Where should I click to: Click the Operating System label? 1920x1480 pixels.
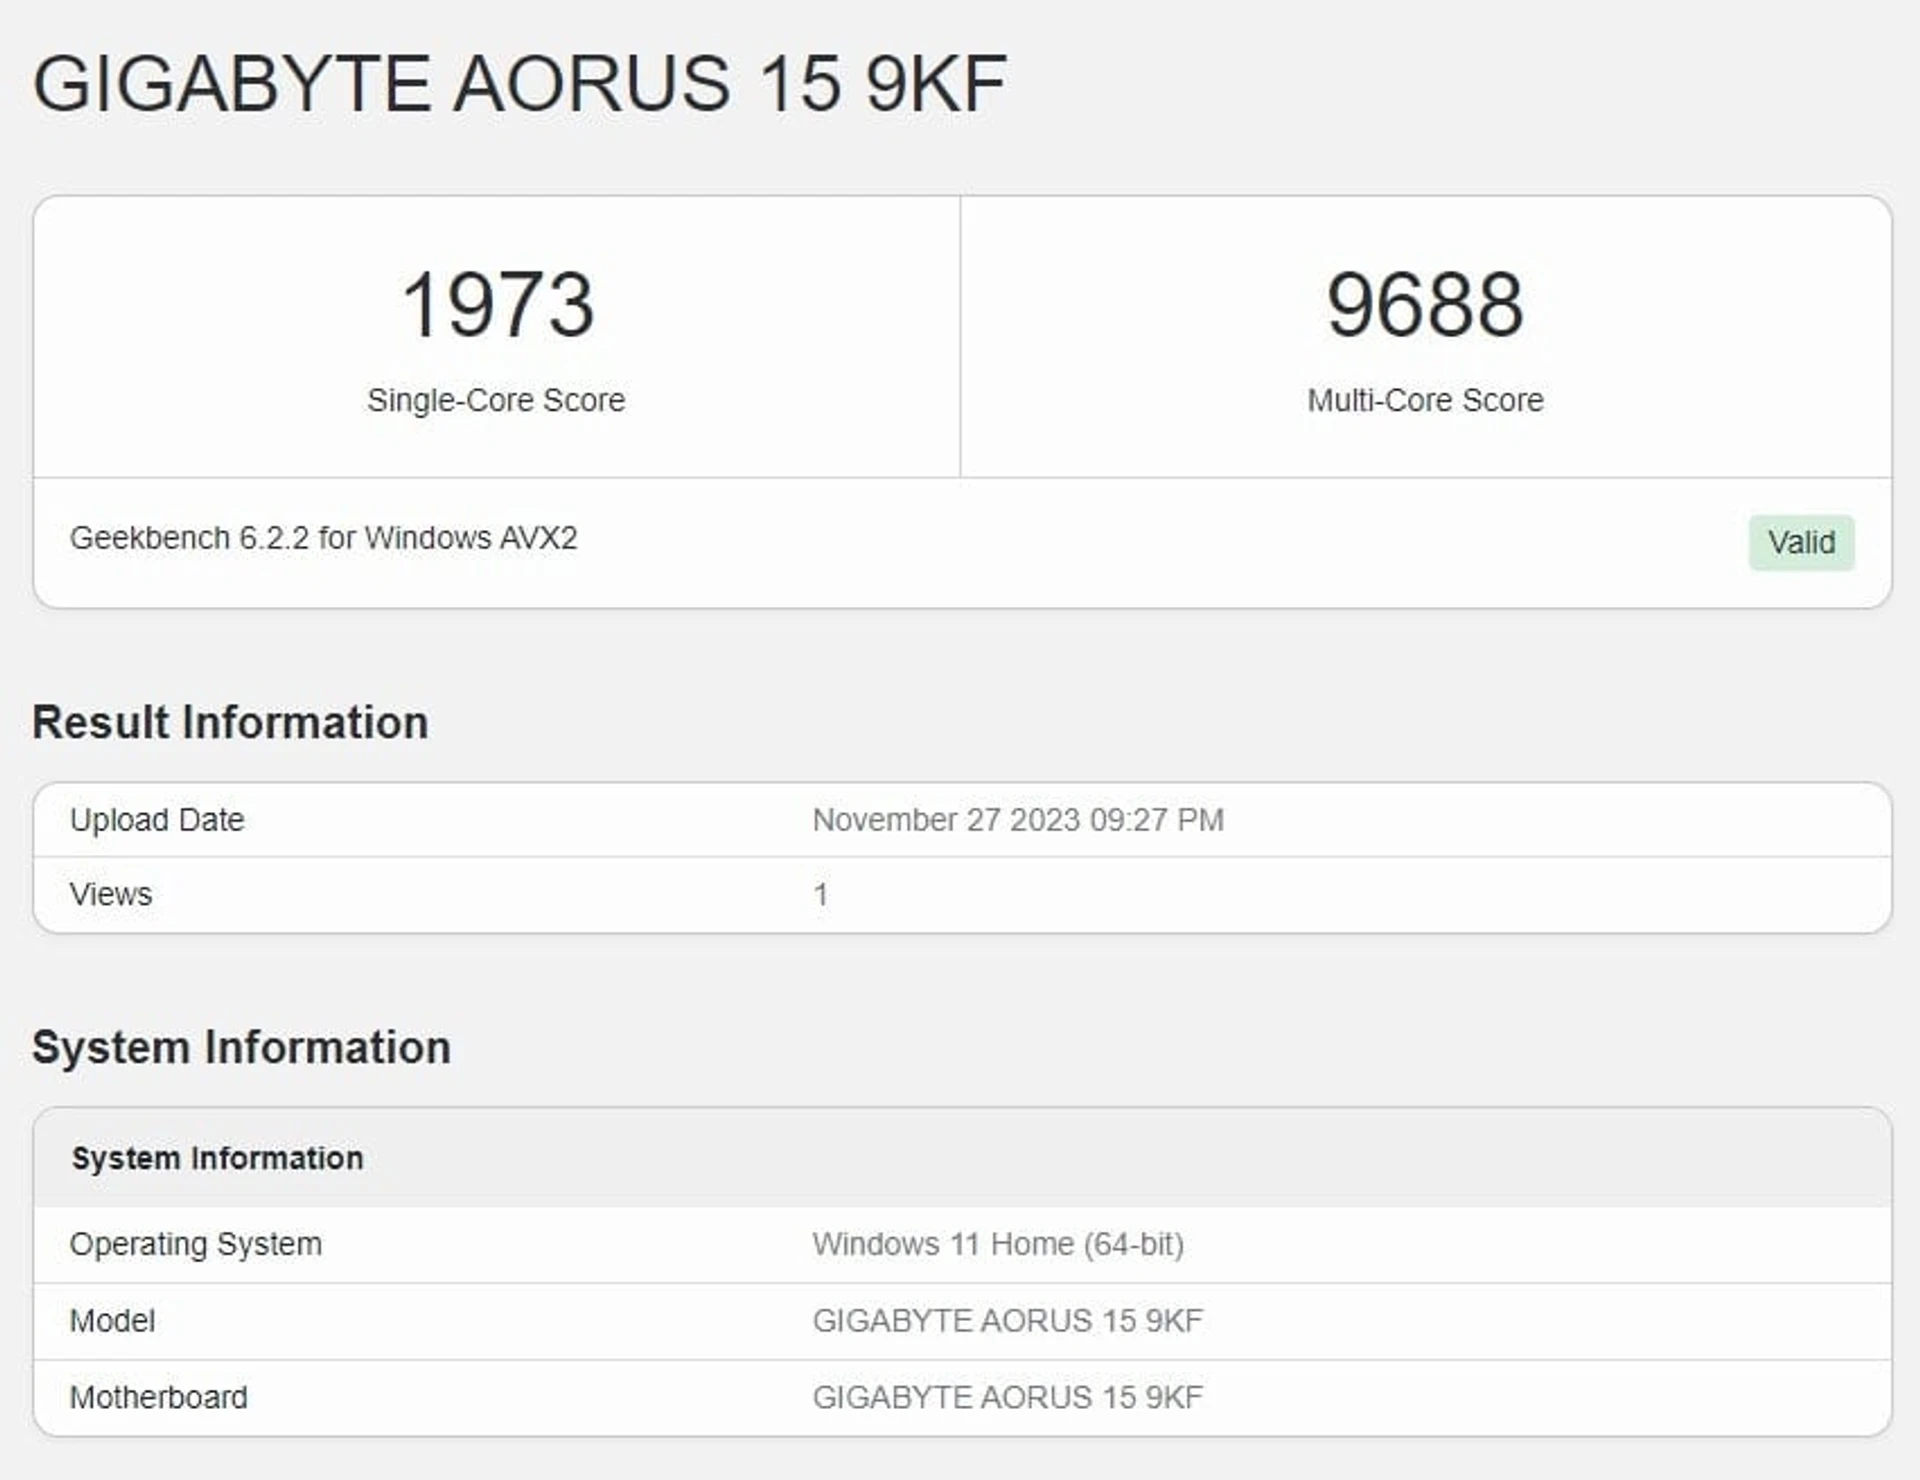(196, 1244)
